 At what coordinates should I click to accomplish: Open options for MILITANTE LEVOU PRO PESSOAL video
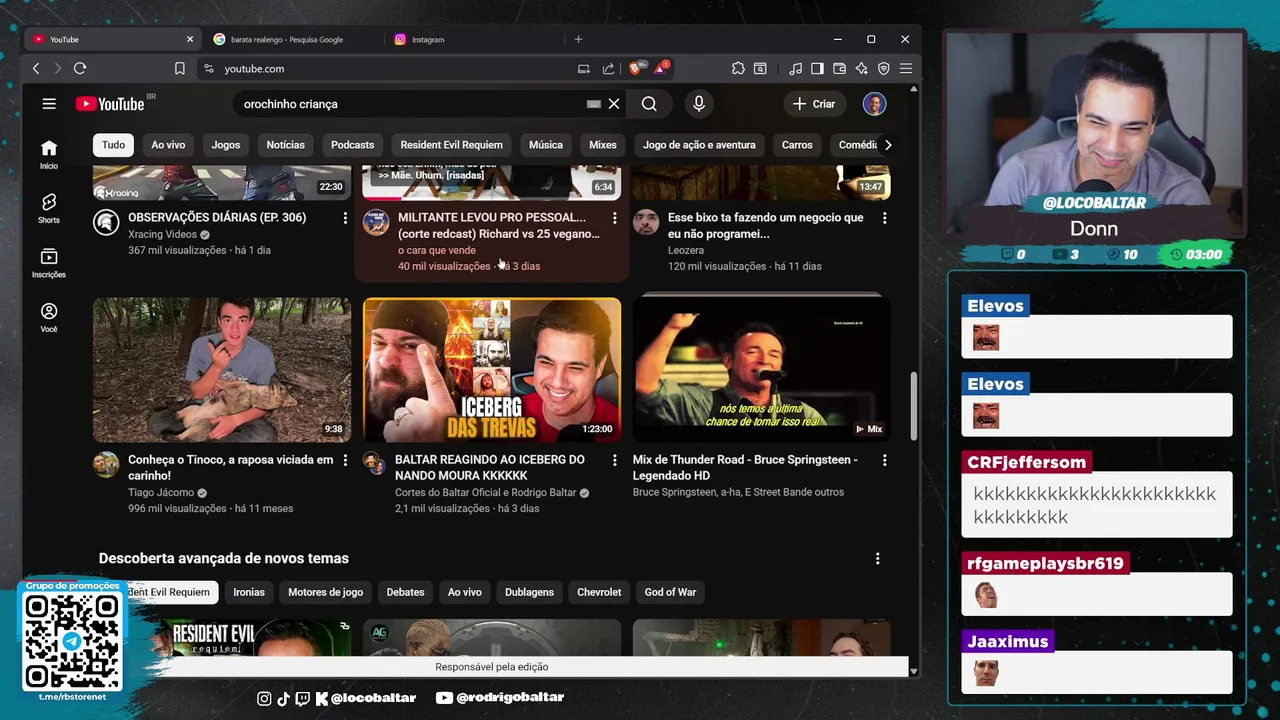point(614,218)
